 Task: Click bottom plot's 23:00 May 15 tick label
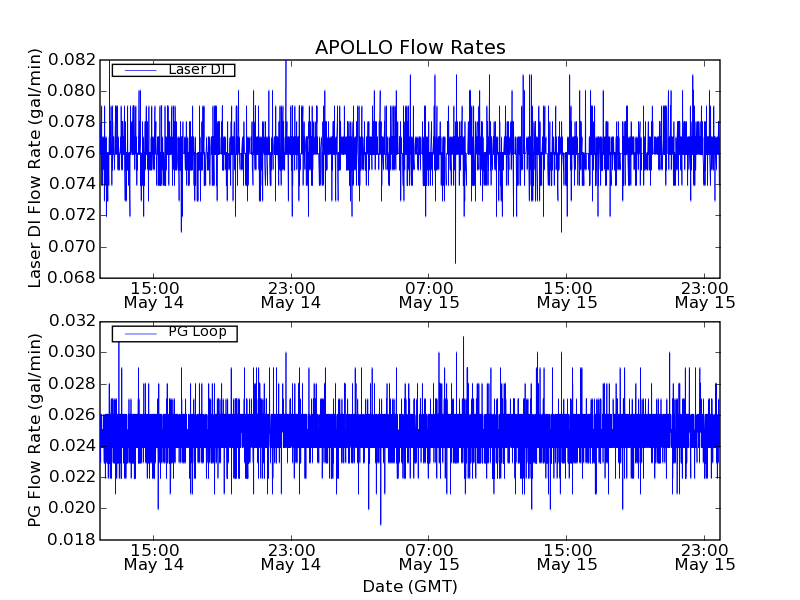704,556
